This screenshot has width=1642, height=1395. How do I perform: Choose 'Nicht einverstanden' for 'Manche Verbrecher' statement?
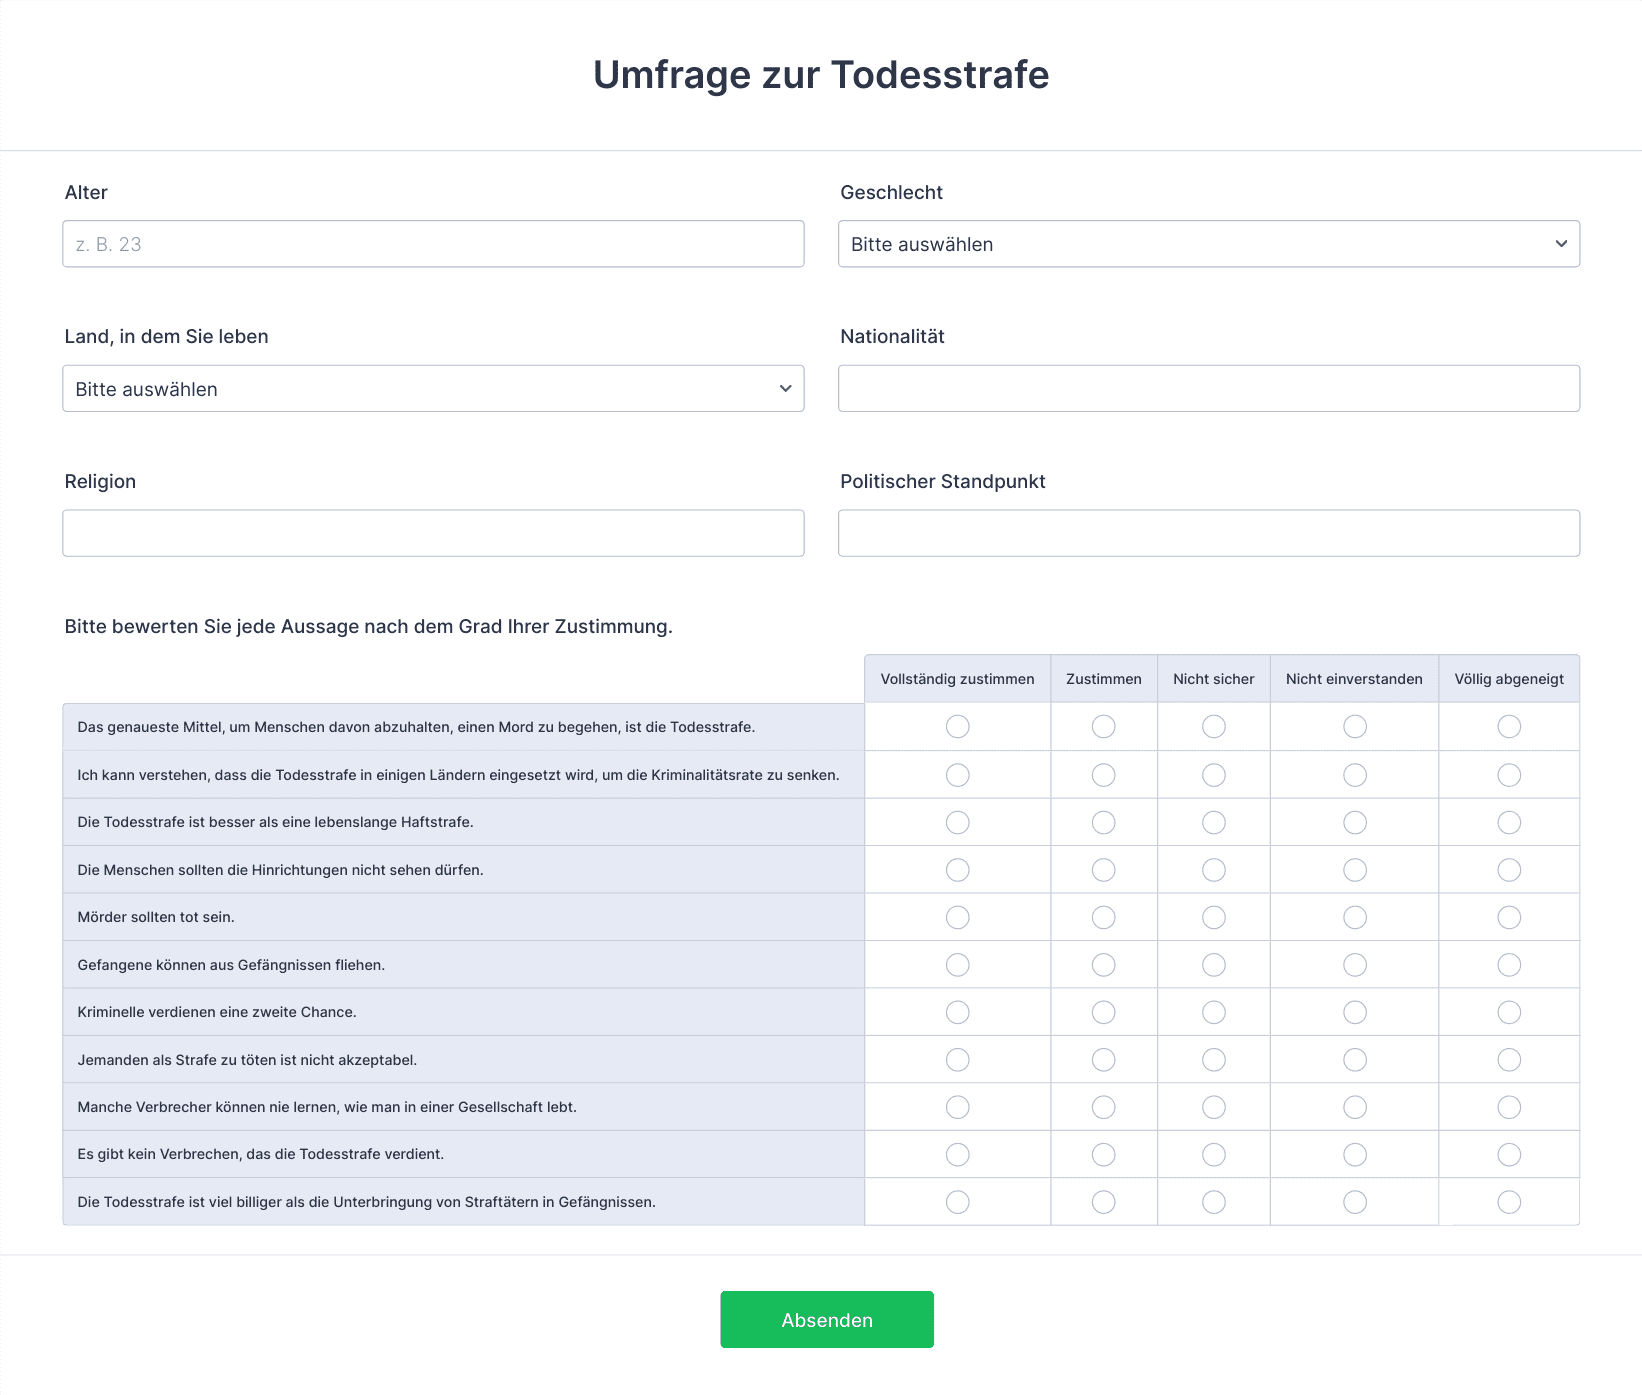[x=1354, y=1107]
